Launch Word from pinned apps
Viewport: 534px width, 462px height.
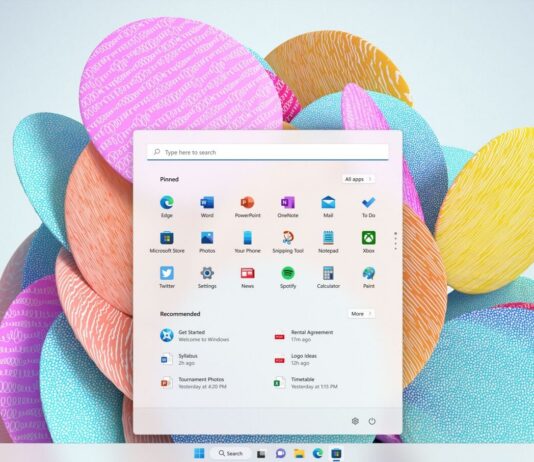coord(207,206)
